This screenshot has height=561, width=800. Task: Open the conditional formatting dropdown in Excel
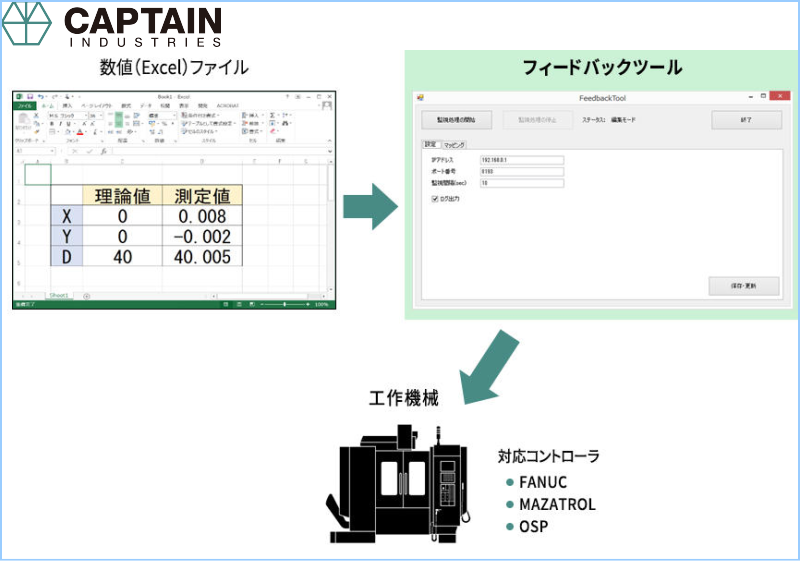click(201, 115)
